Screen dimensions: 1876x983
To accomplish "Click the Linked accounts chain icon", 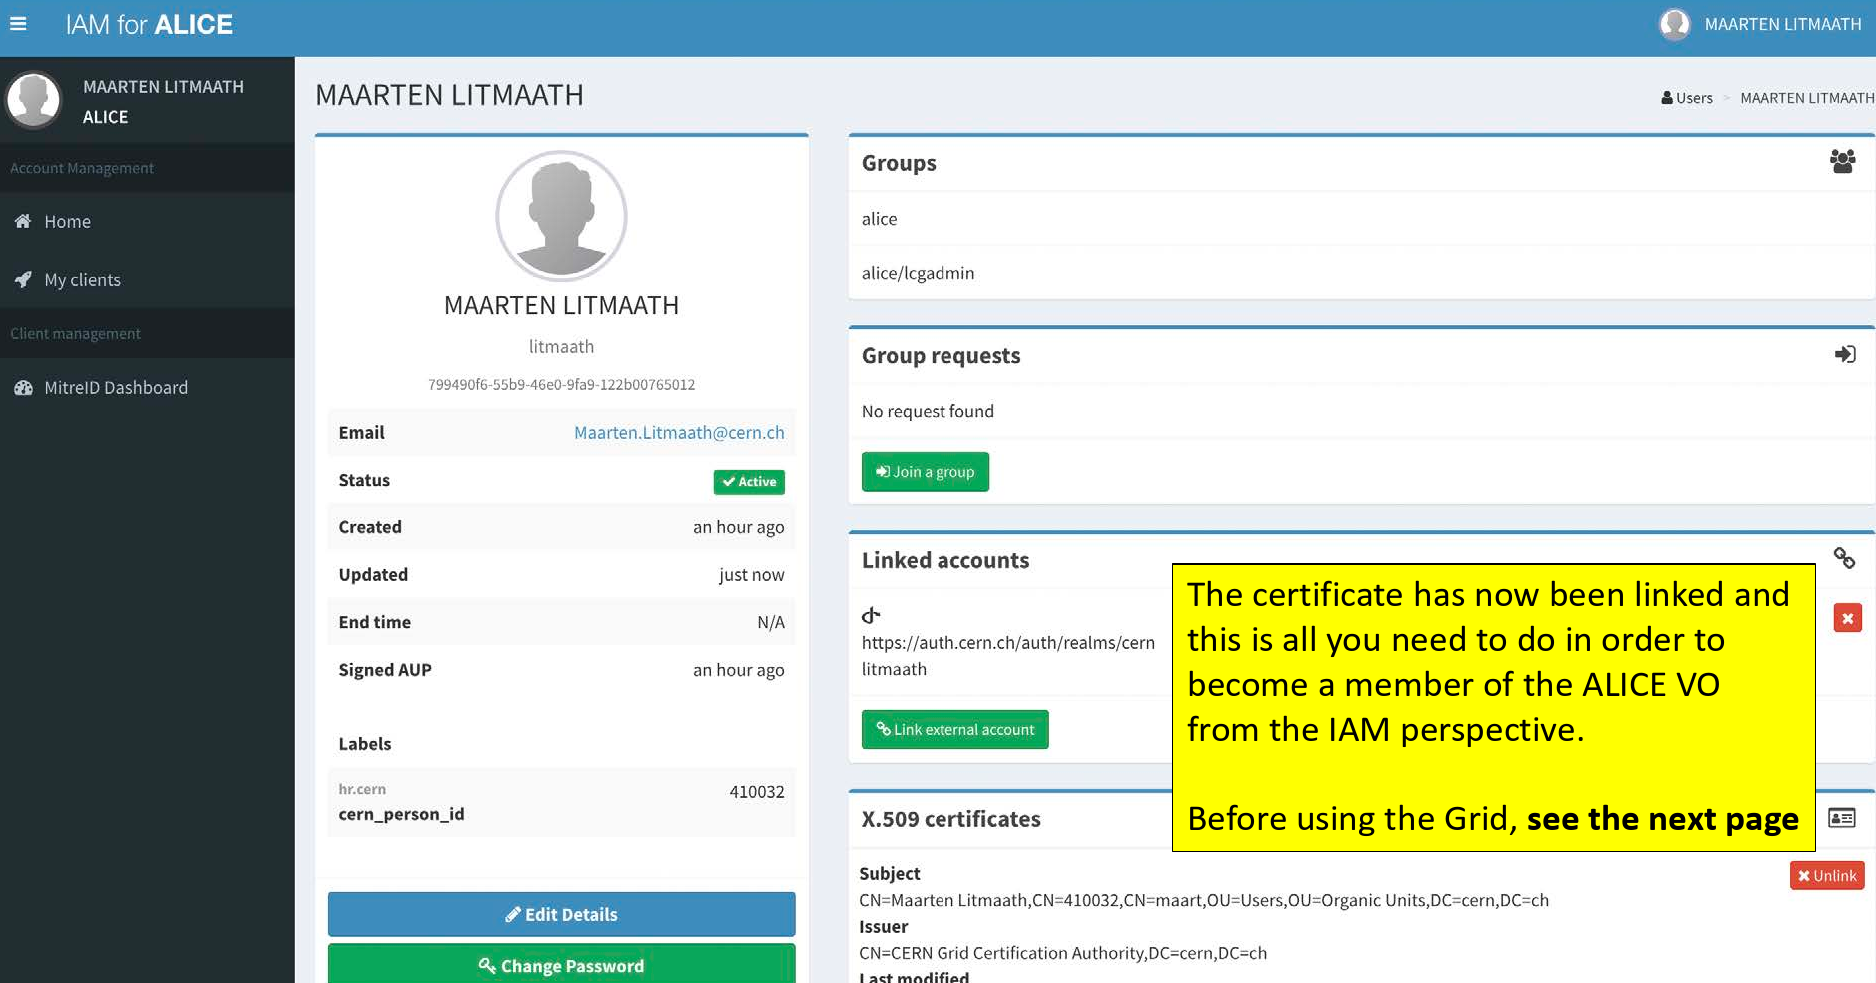I will pos(1844,558).
